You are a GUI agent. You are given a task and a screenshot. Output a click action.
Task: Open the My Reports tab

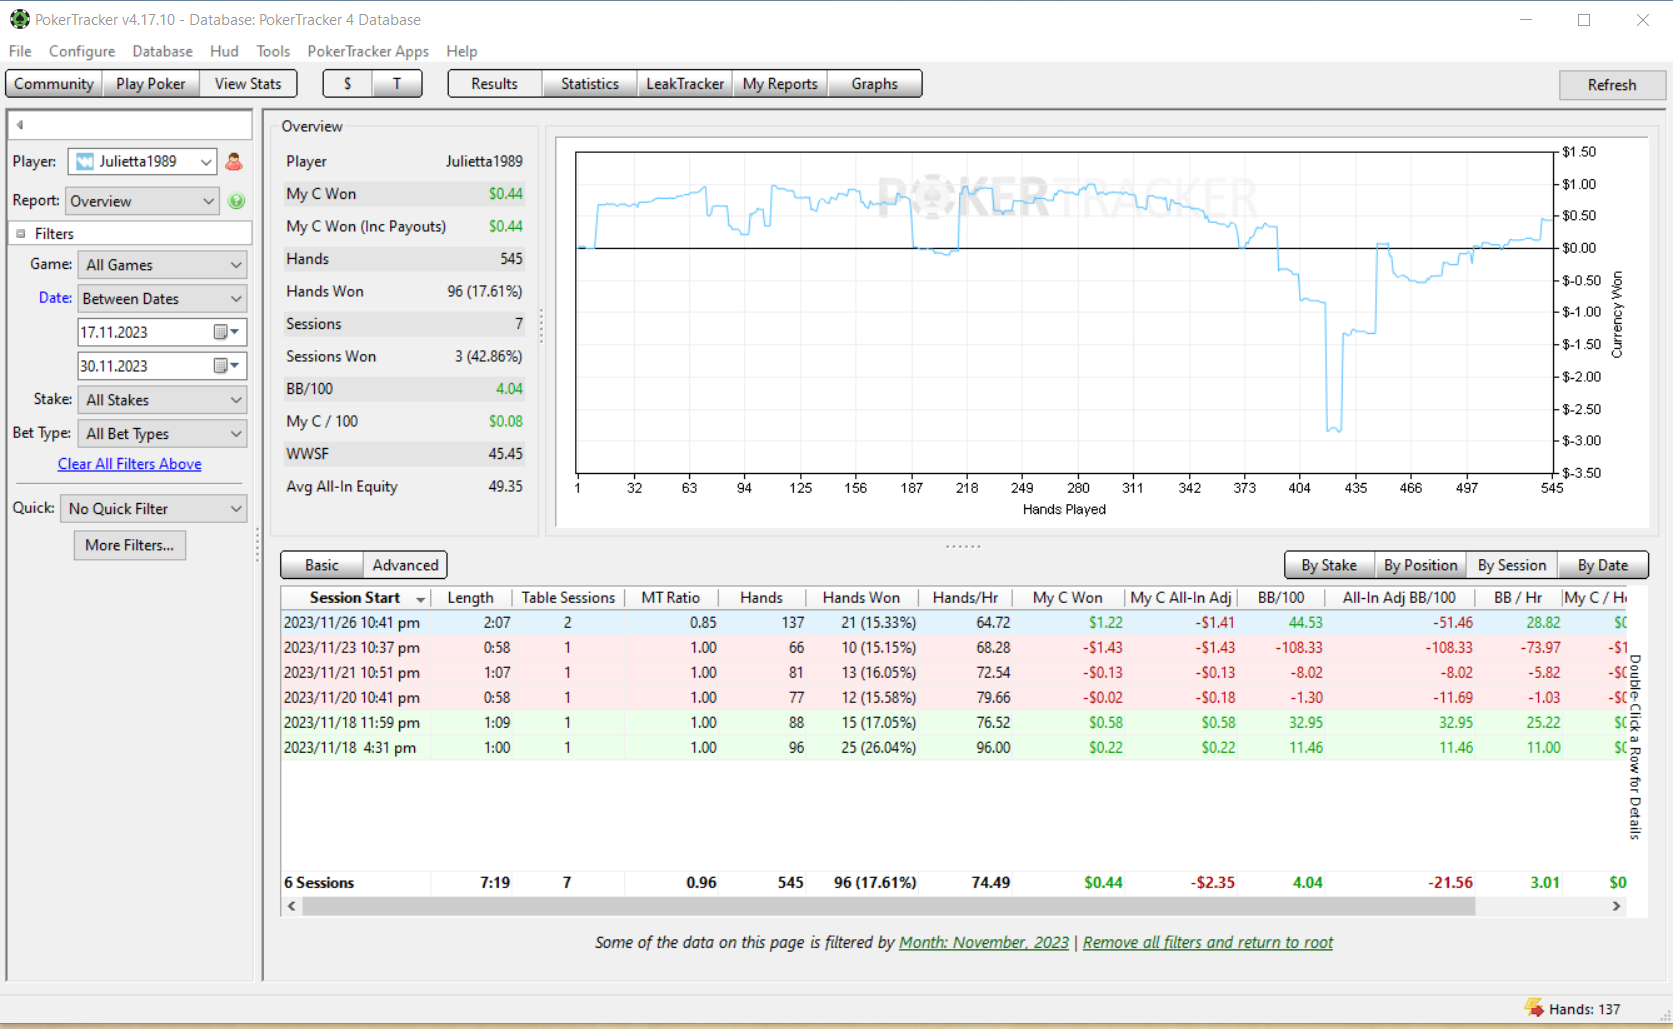[780, 84]
